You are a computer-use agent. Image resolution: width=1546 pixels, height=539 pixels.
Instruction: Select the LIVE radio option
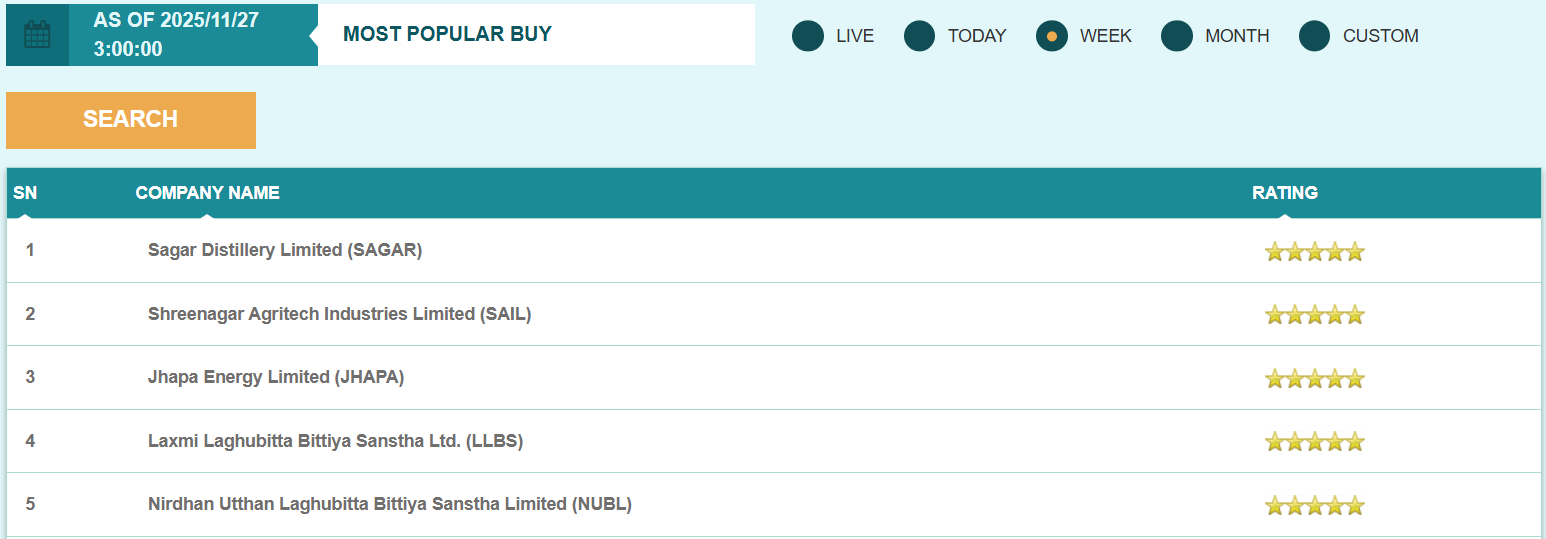(808, 36)
